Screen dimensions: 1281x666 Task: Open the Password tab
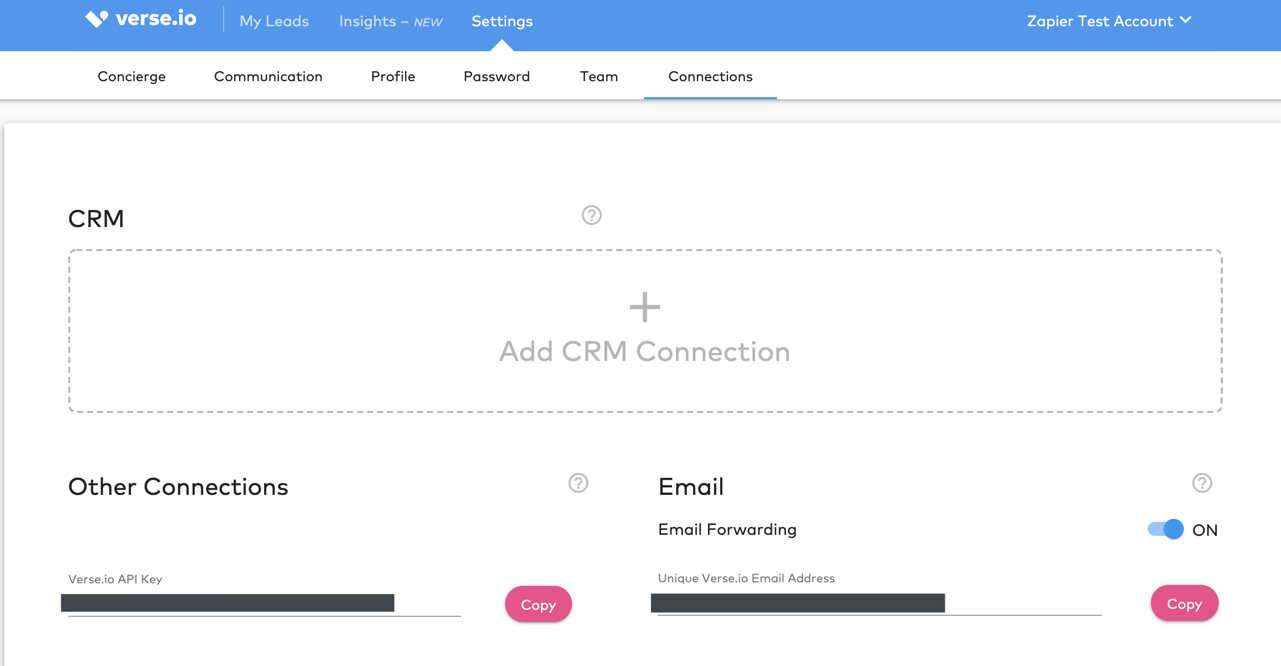[x=497, y=76]
